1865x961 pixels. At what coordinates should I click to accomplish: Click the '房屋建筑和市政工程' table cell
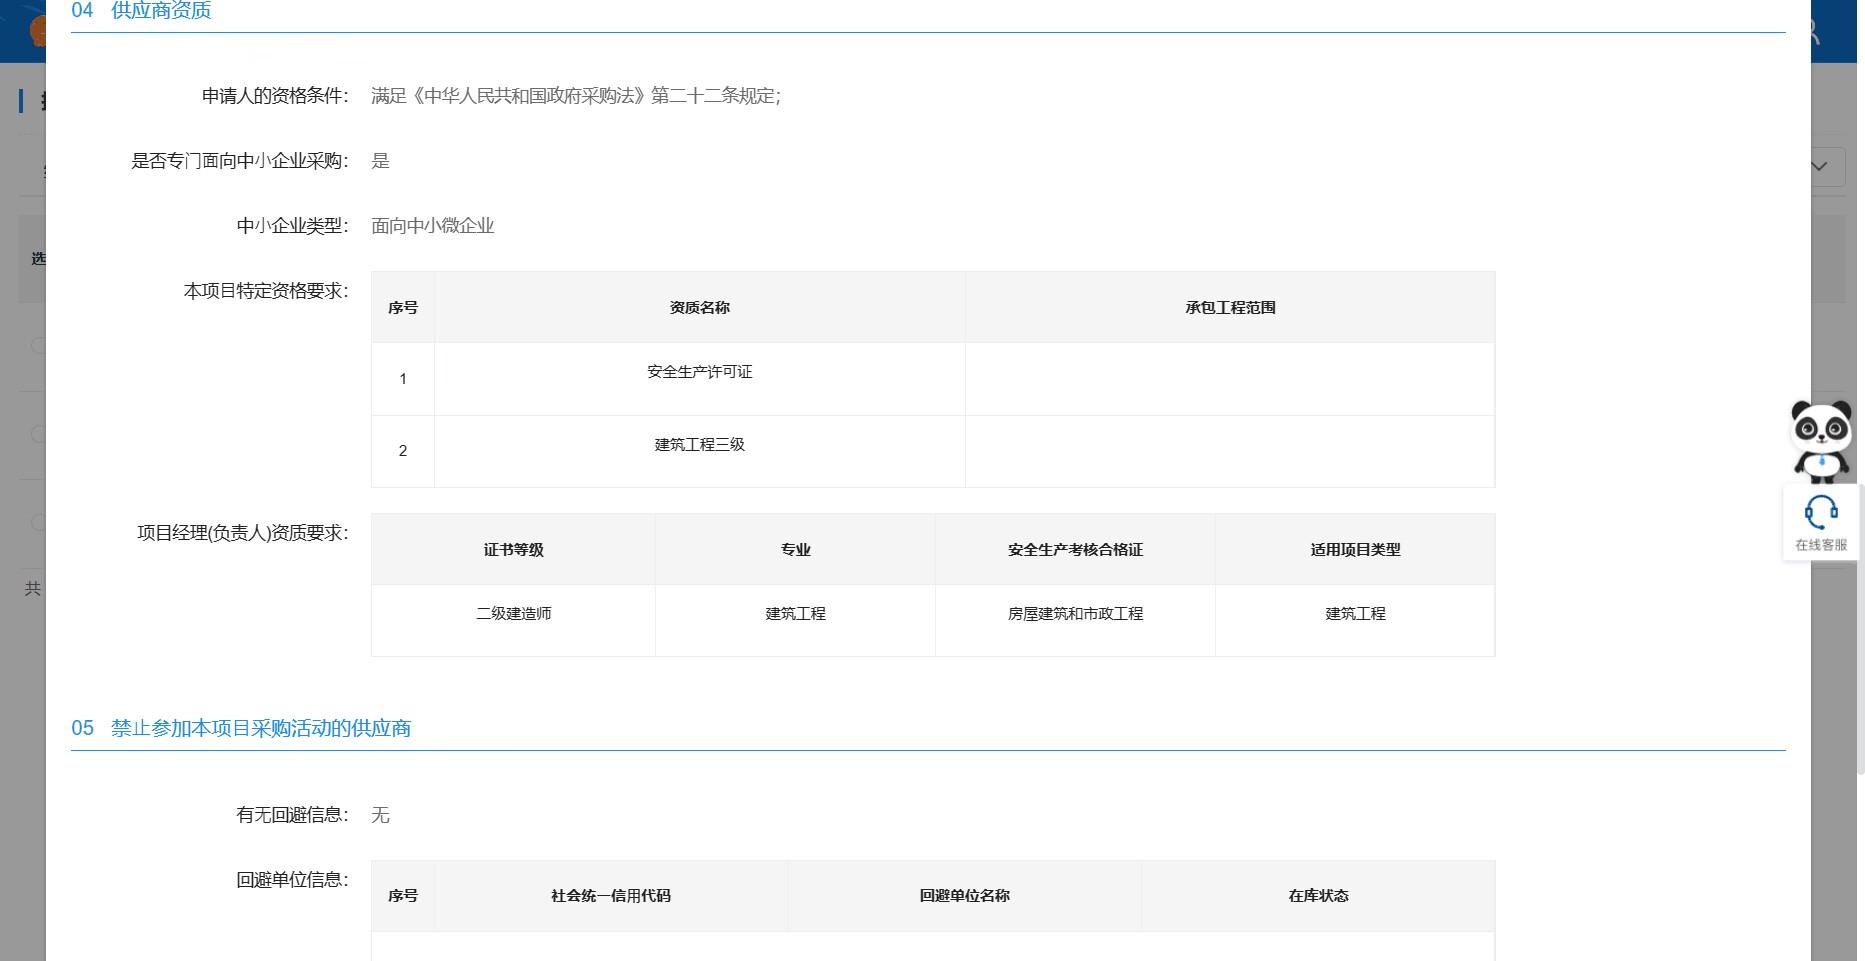[1075, 614]
